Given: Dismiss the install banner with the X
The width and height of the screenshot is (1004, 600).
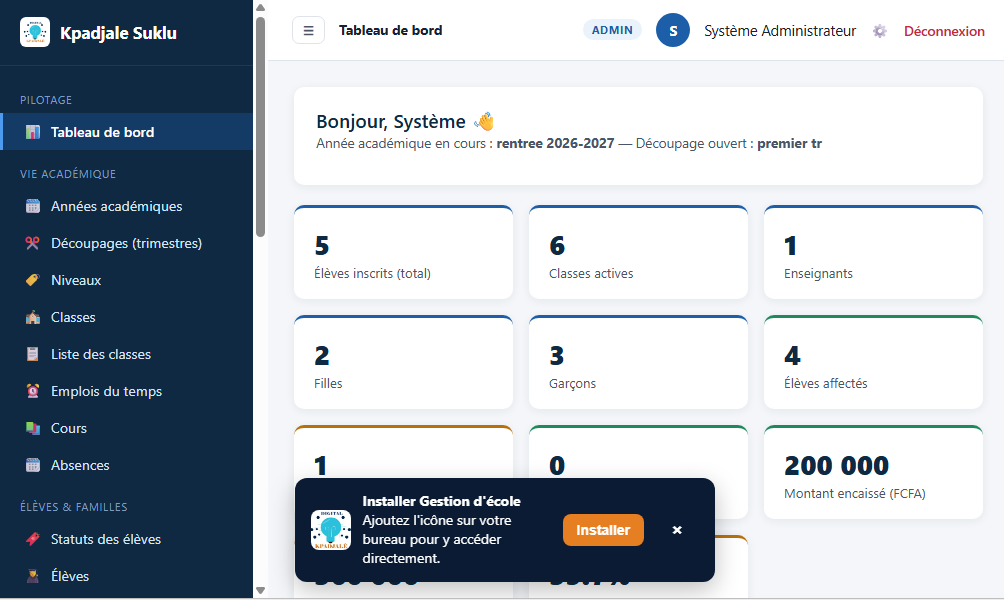Looking at the screenshot, I should point(677,530).
